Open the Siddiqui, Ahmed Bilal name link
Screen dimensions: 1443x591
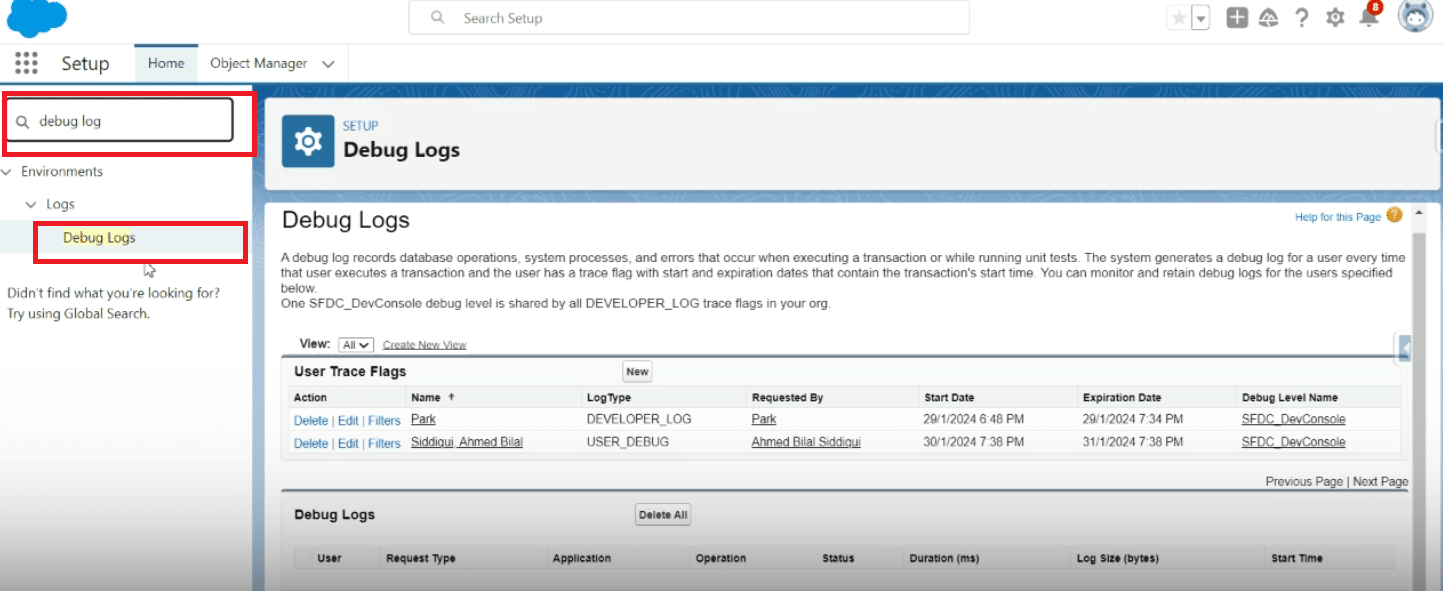click(x=467, y=442)
